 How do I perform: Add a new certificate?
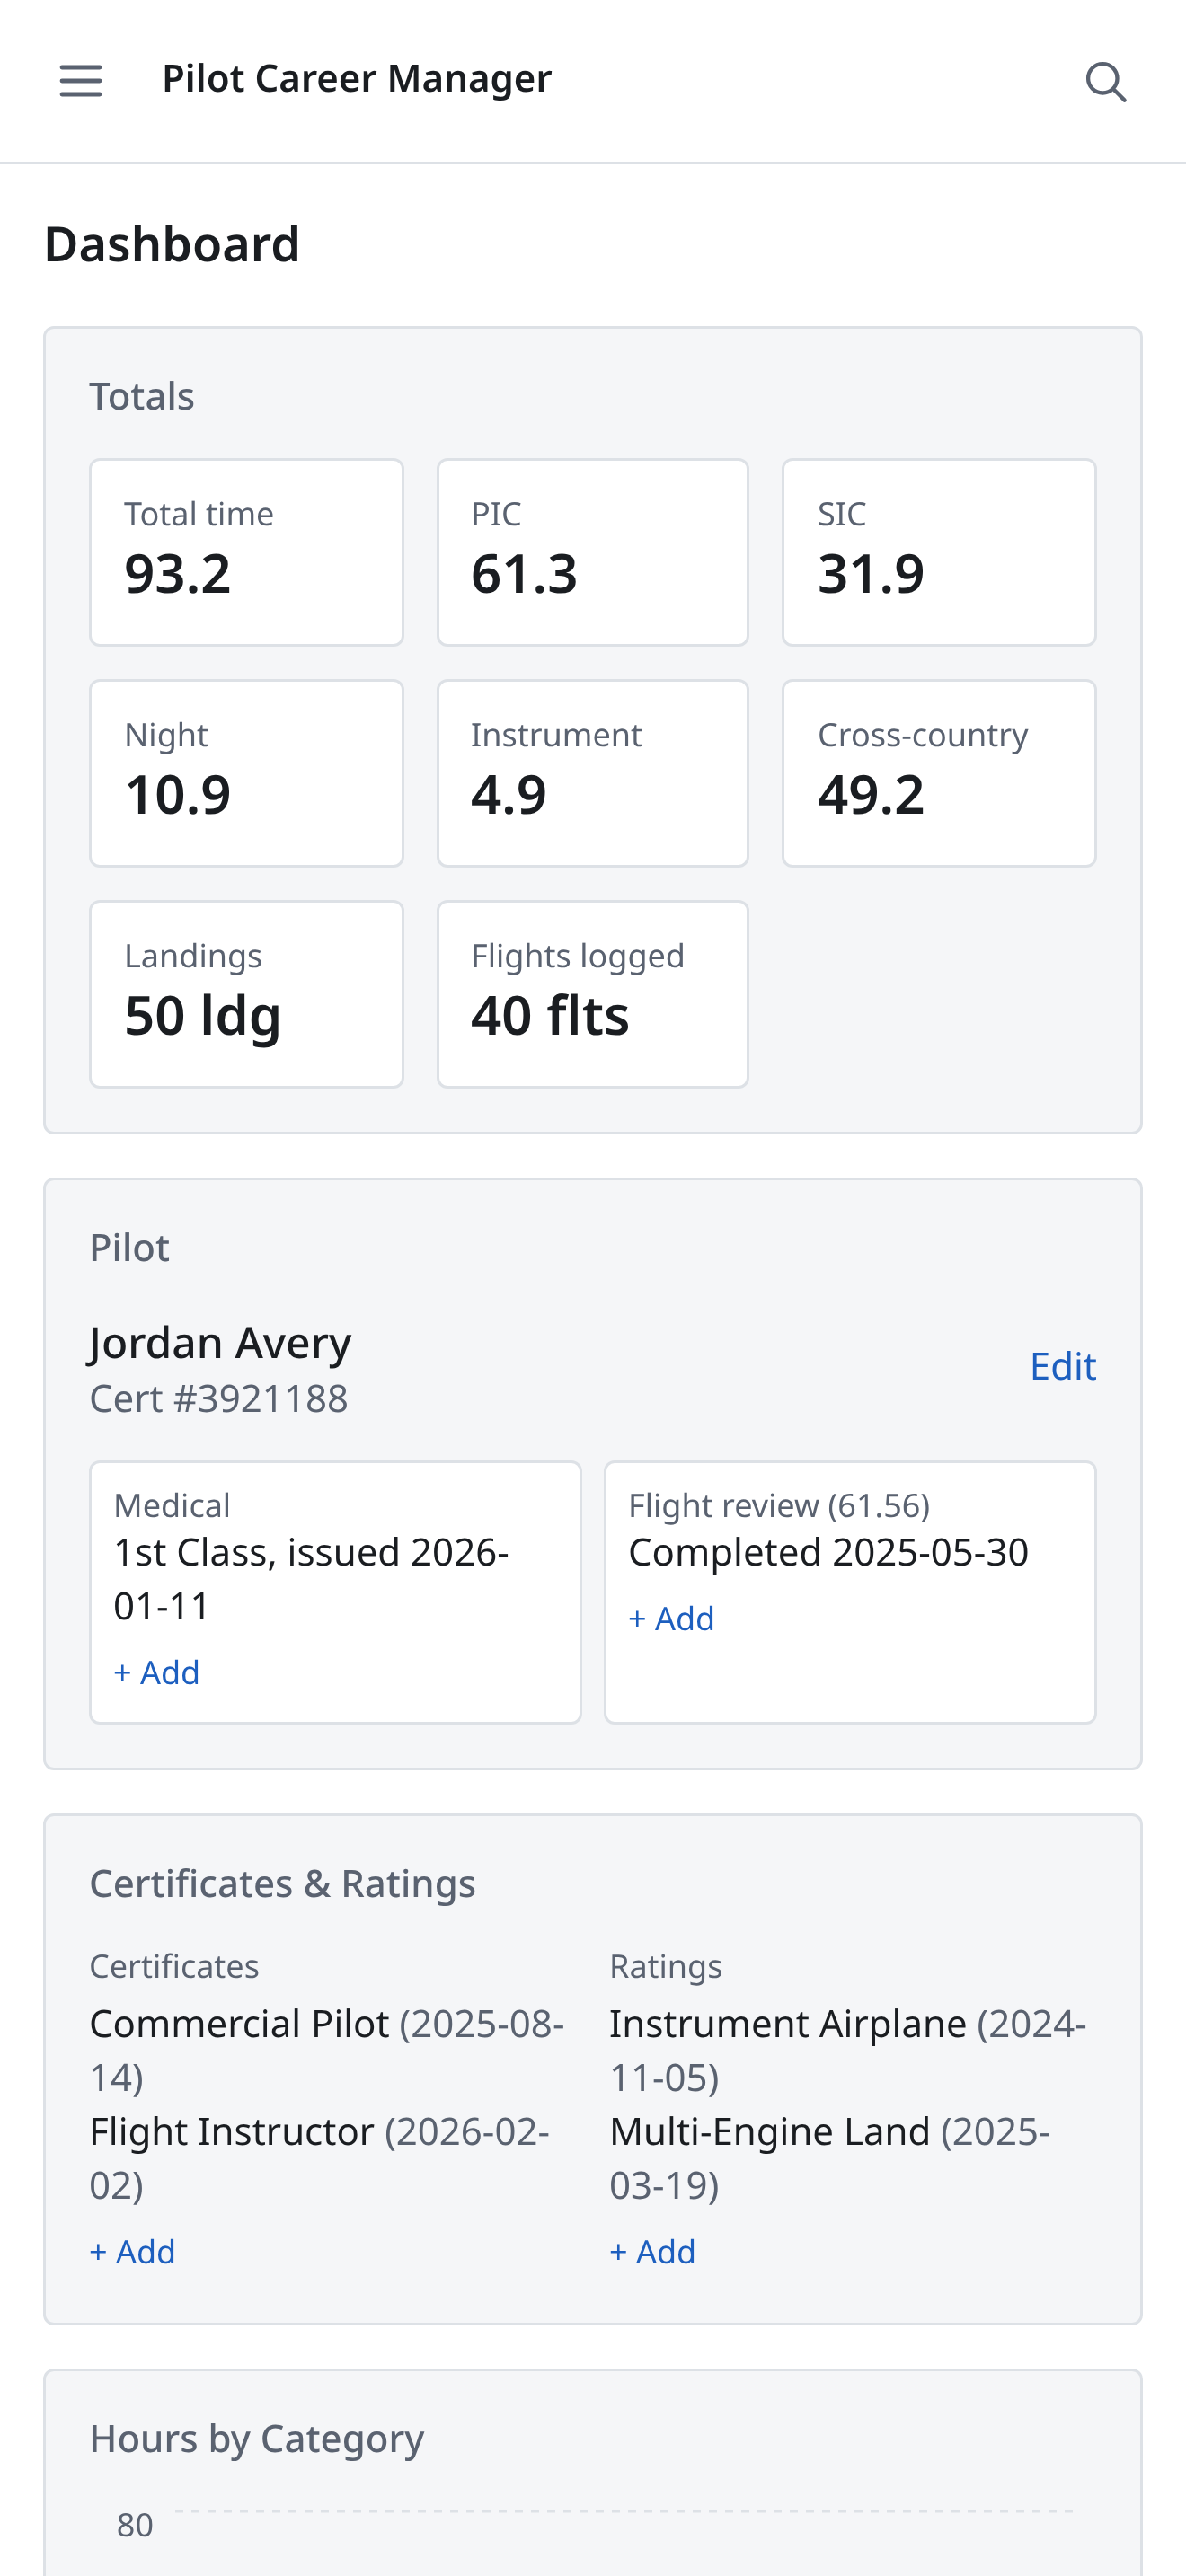[133, 2251]
